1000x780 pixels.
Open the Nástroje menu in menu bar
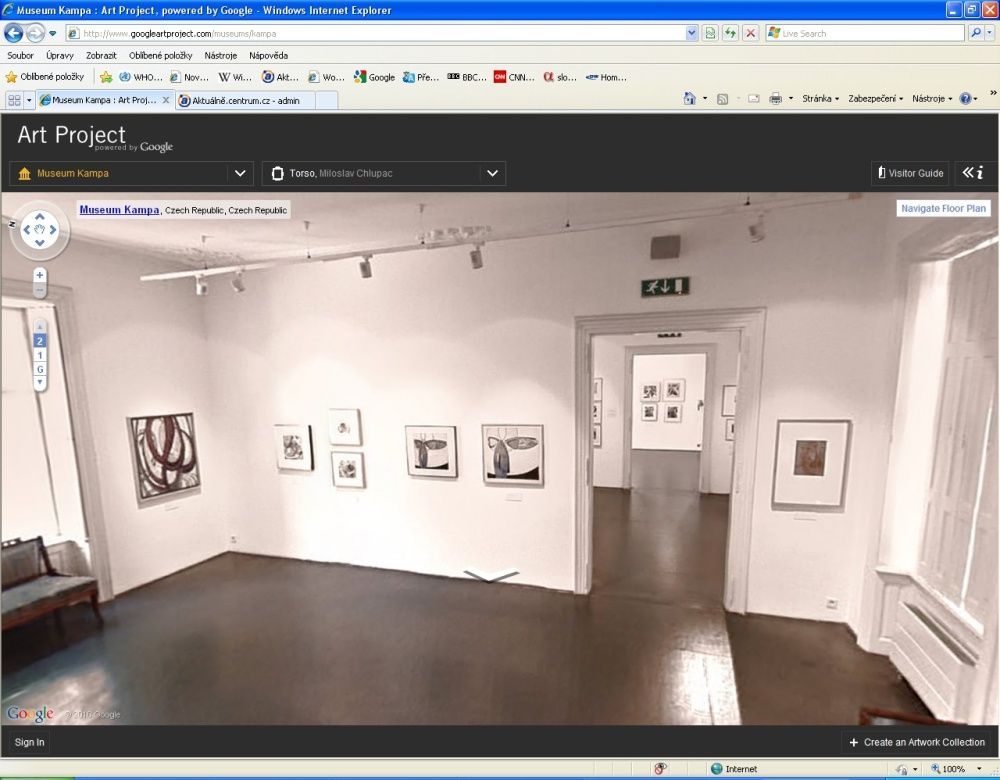click(x=221, y=55)
